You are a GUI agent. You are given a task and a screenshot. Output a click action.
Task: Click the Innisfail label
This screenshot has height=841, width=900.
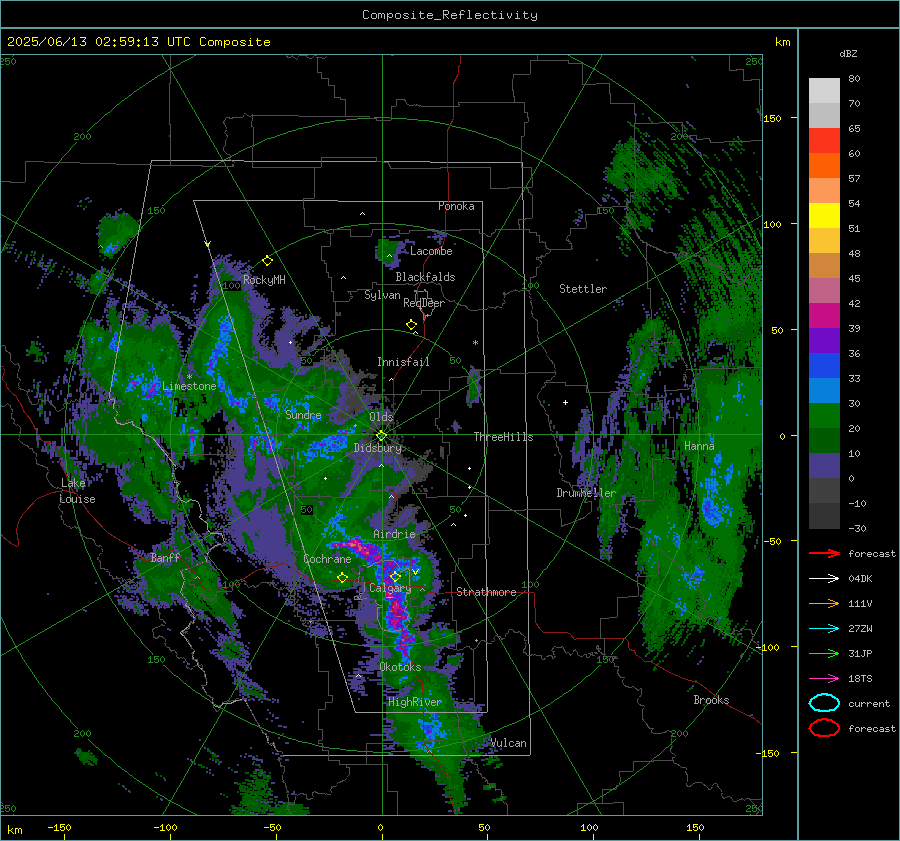403,362
